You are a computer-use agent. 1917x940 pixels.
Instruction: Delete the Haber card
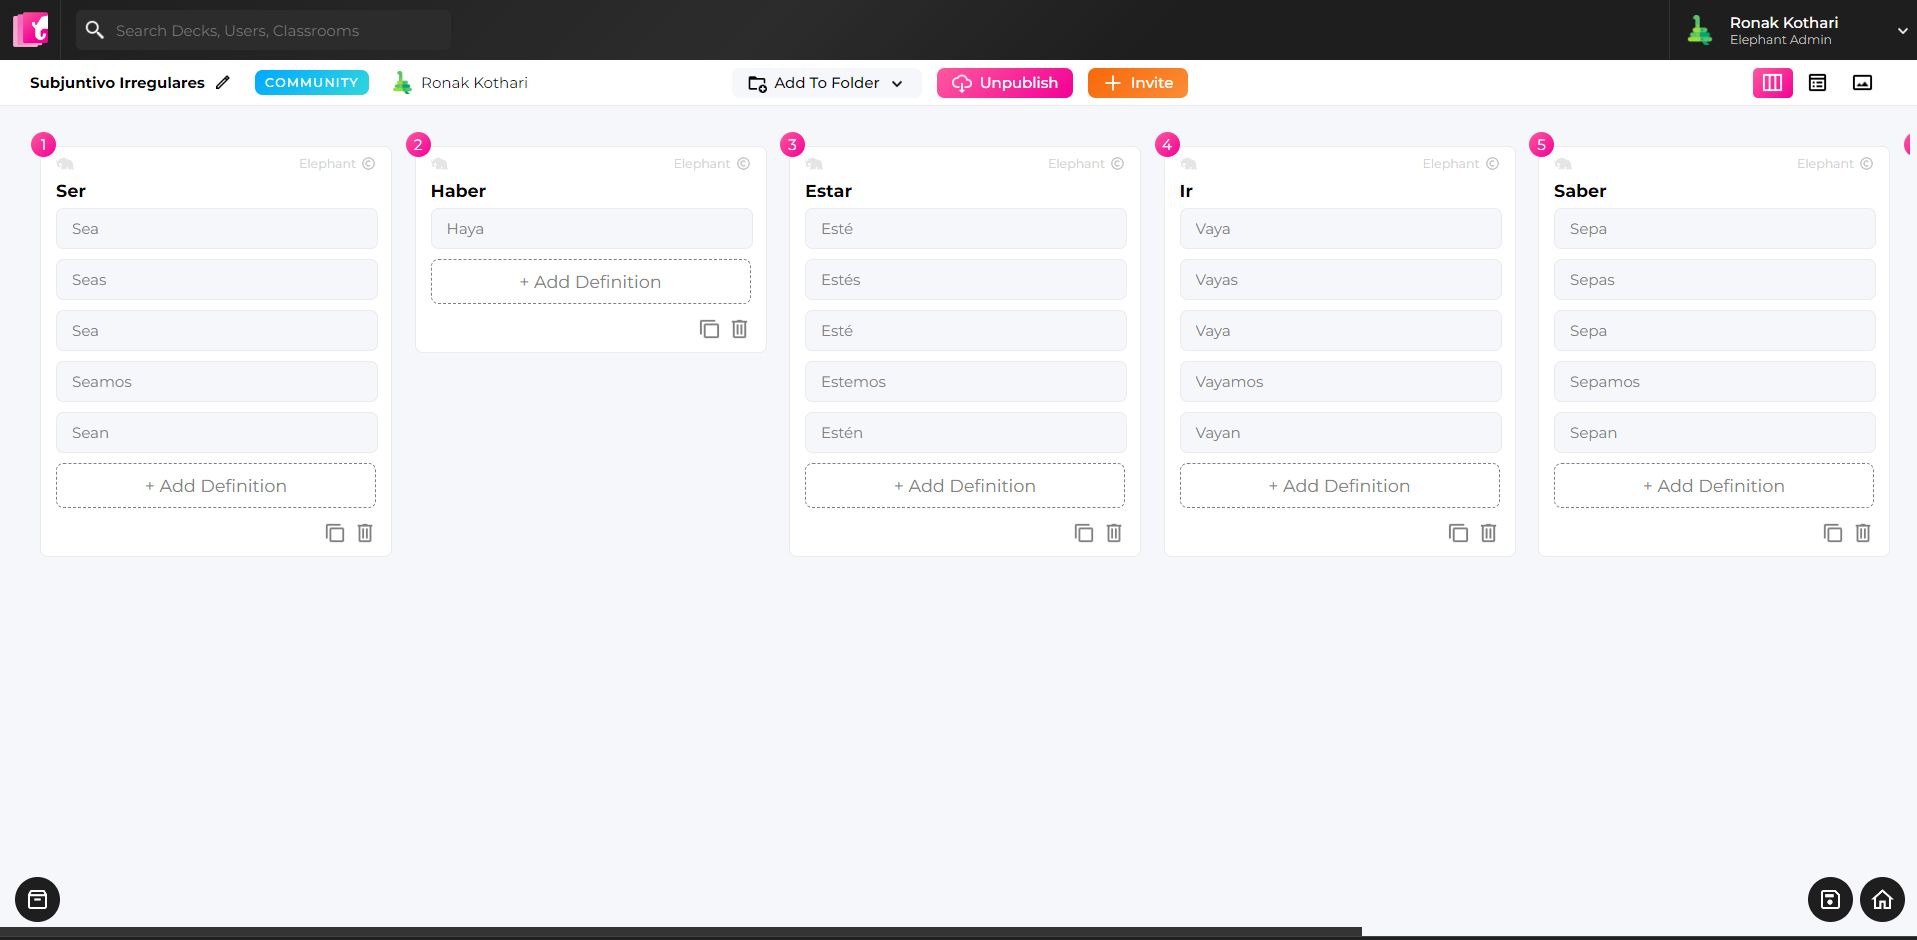point(739,328)
